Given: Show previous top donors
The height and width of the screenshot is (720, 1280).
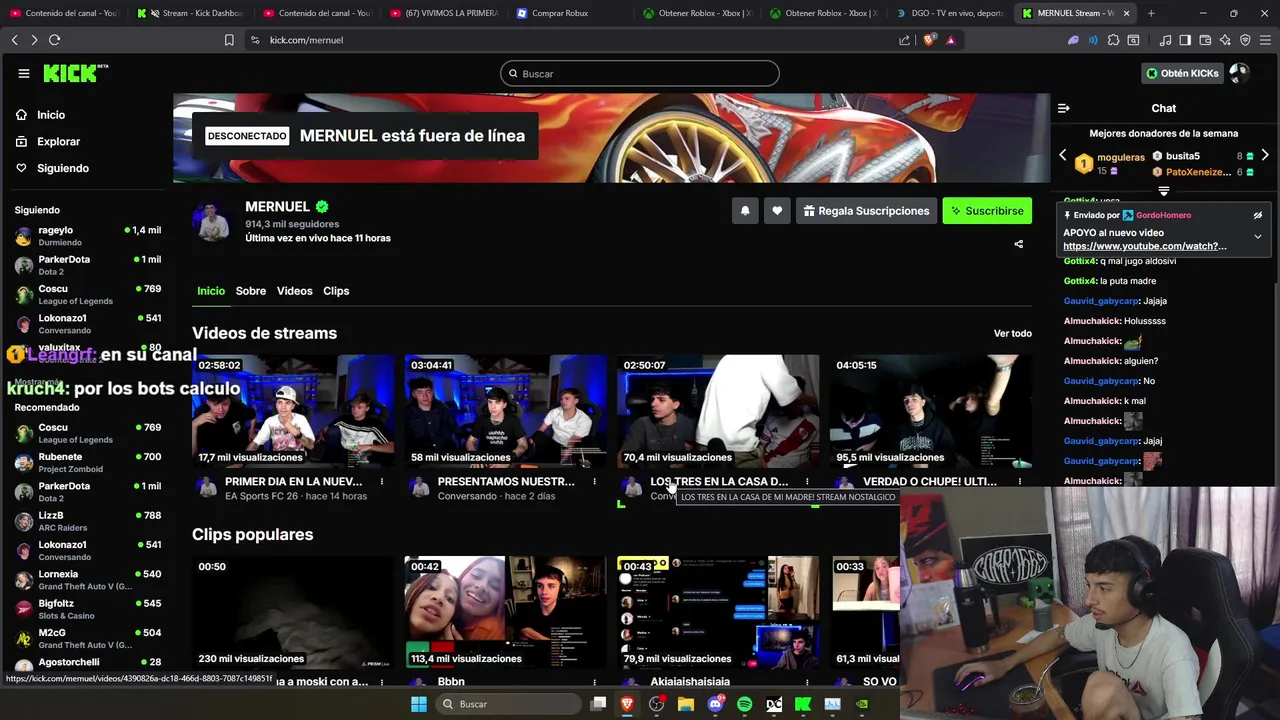Looking at the screenshot, I should tap(1063, 155).
